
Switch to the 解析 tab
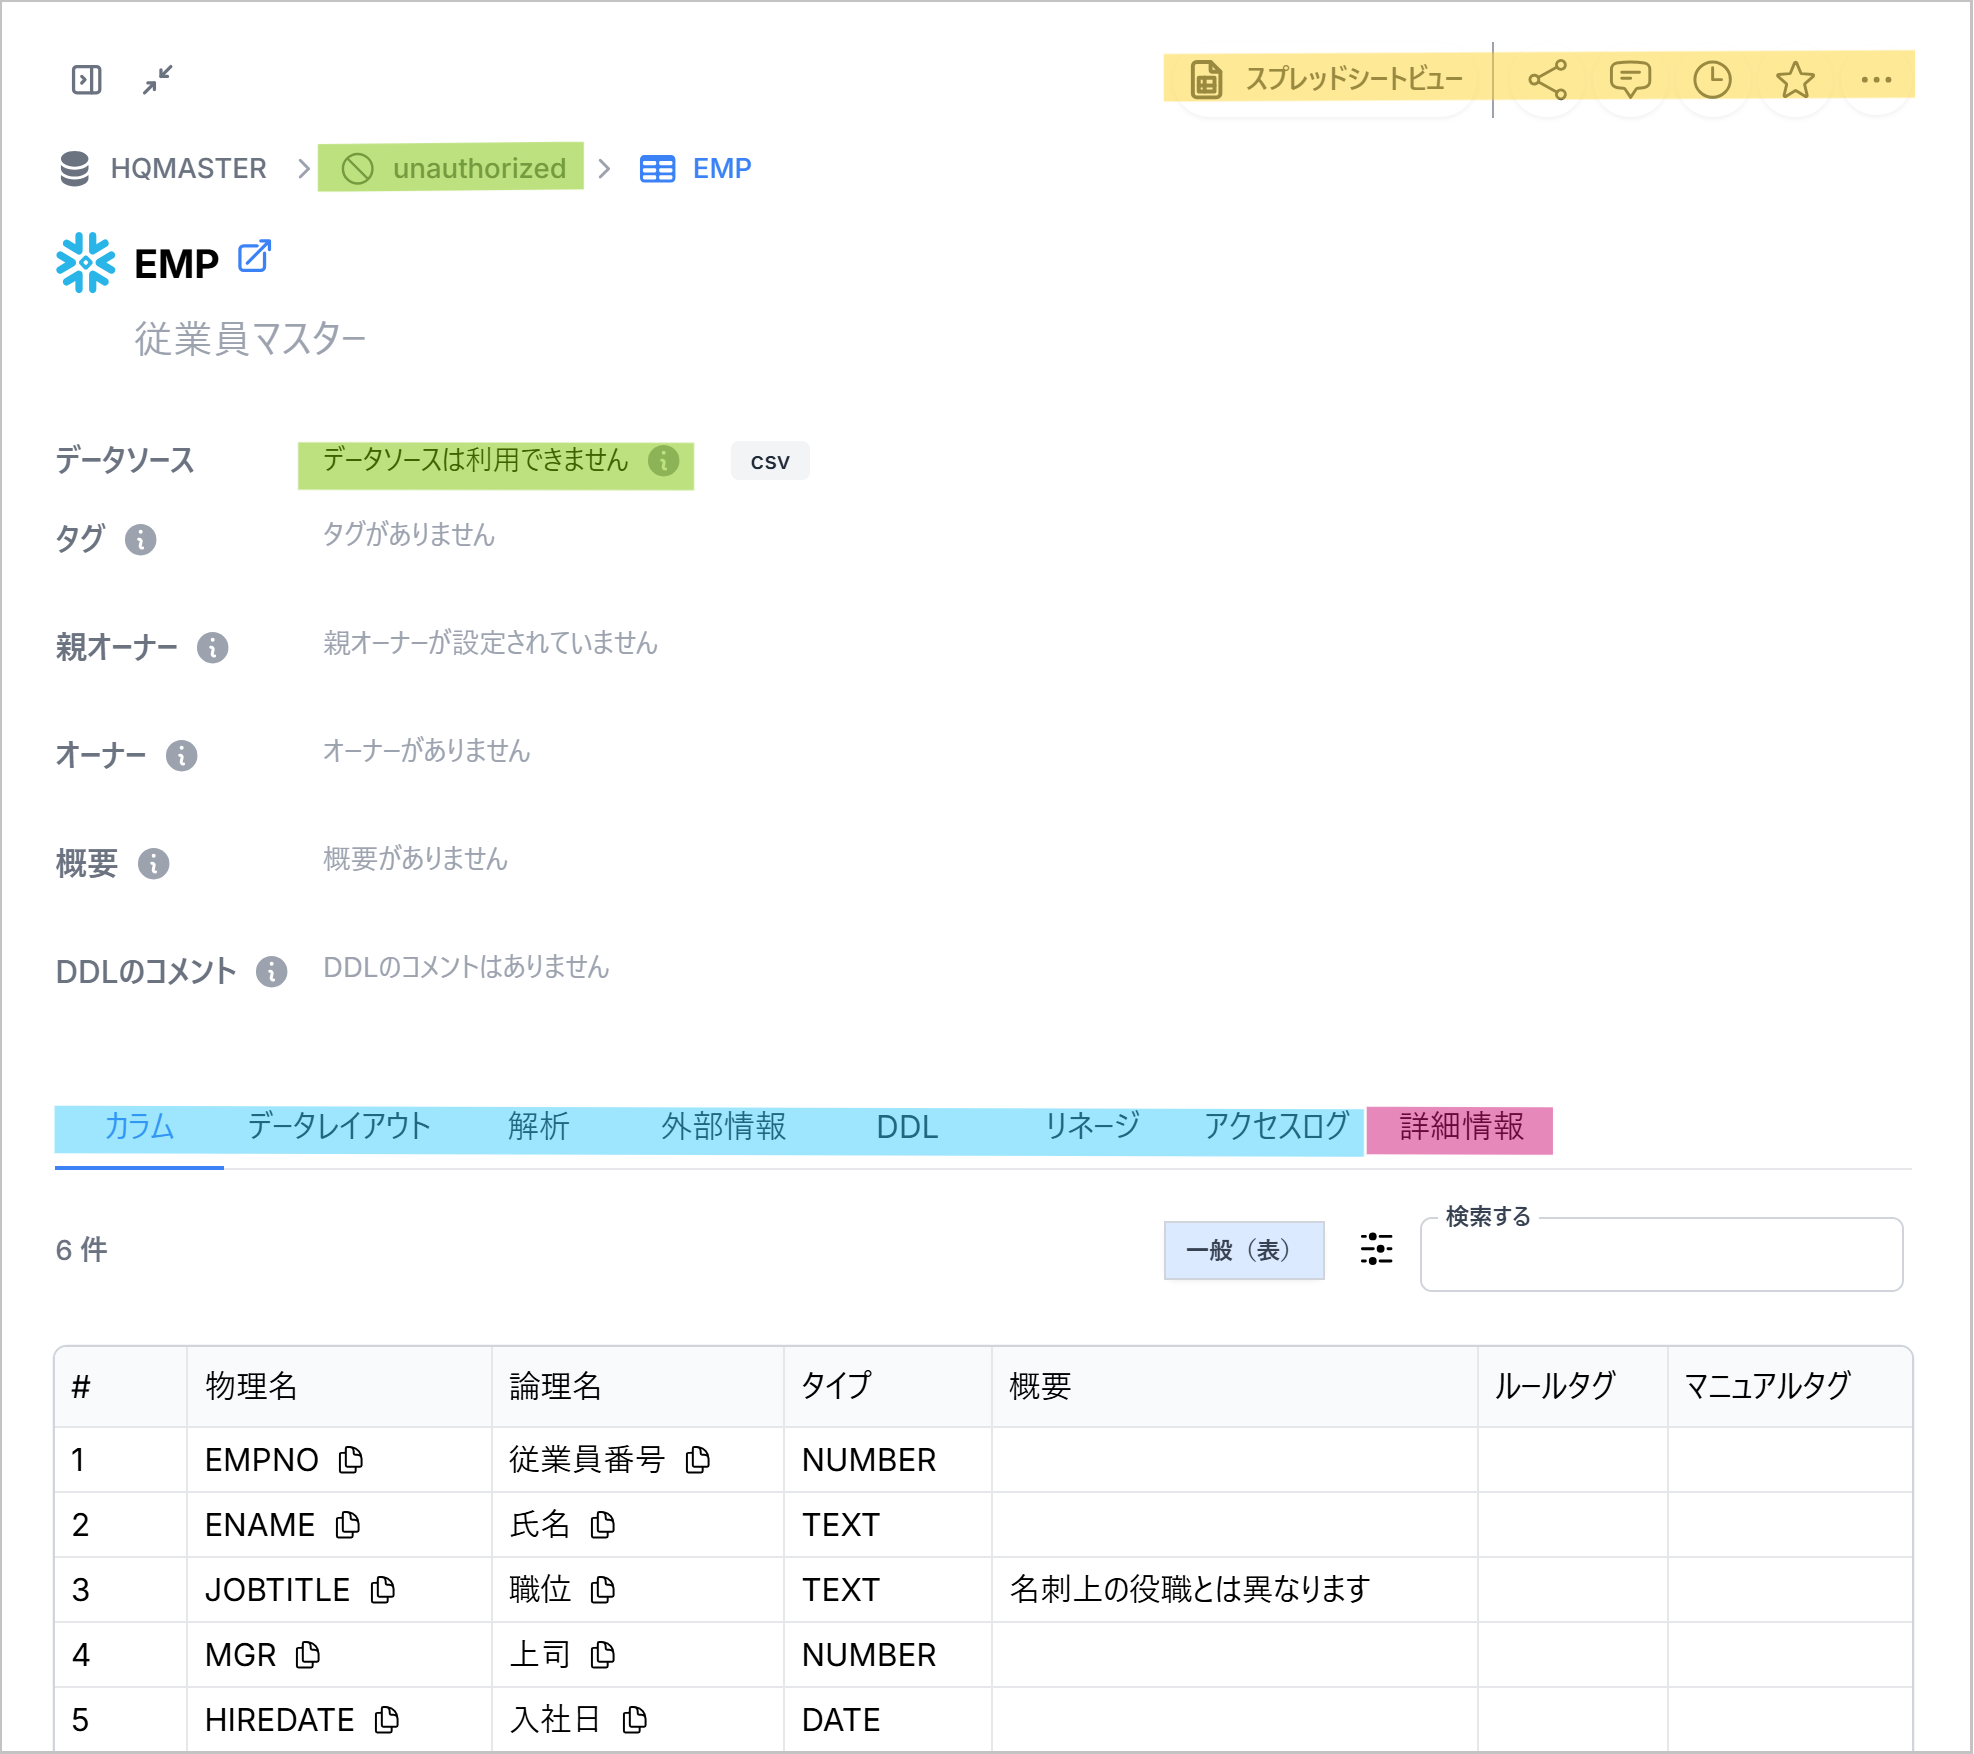tap(538, 1128)
